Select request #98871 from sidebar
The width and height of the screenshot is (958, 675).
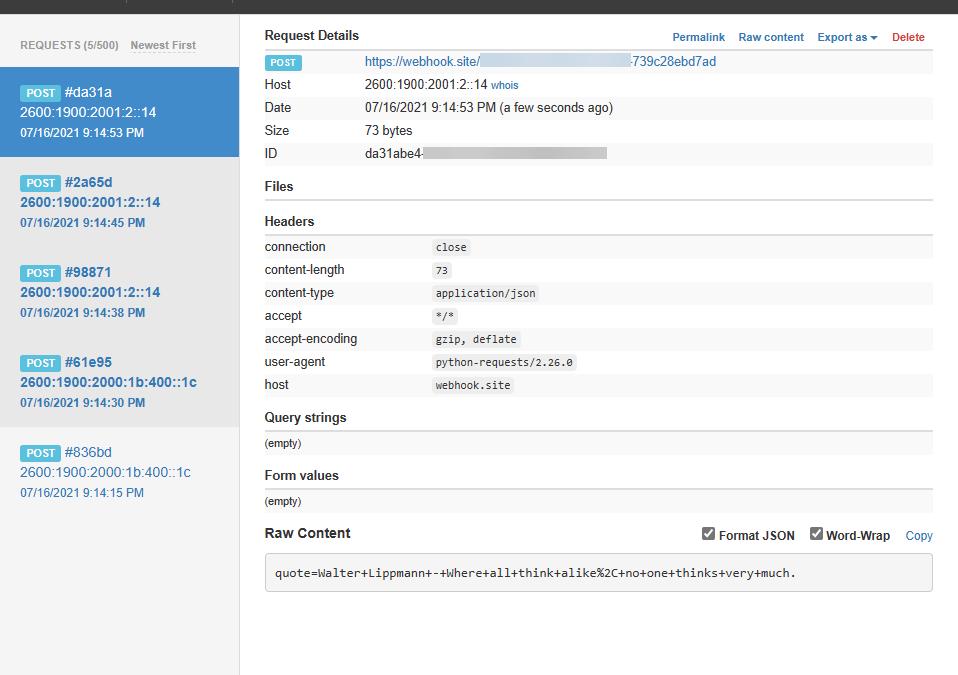(x=119, y=292)
